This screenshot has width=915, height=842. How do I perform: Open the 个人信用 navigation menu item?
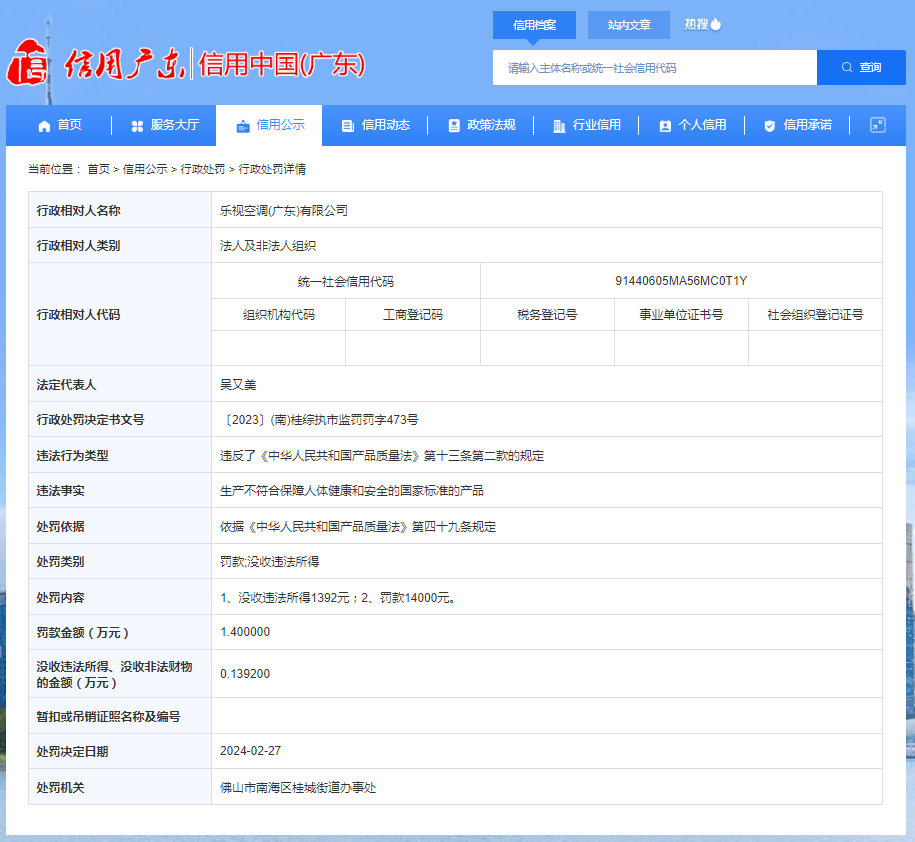click(692, 125)
